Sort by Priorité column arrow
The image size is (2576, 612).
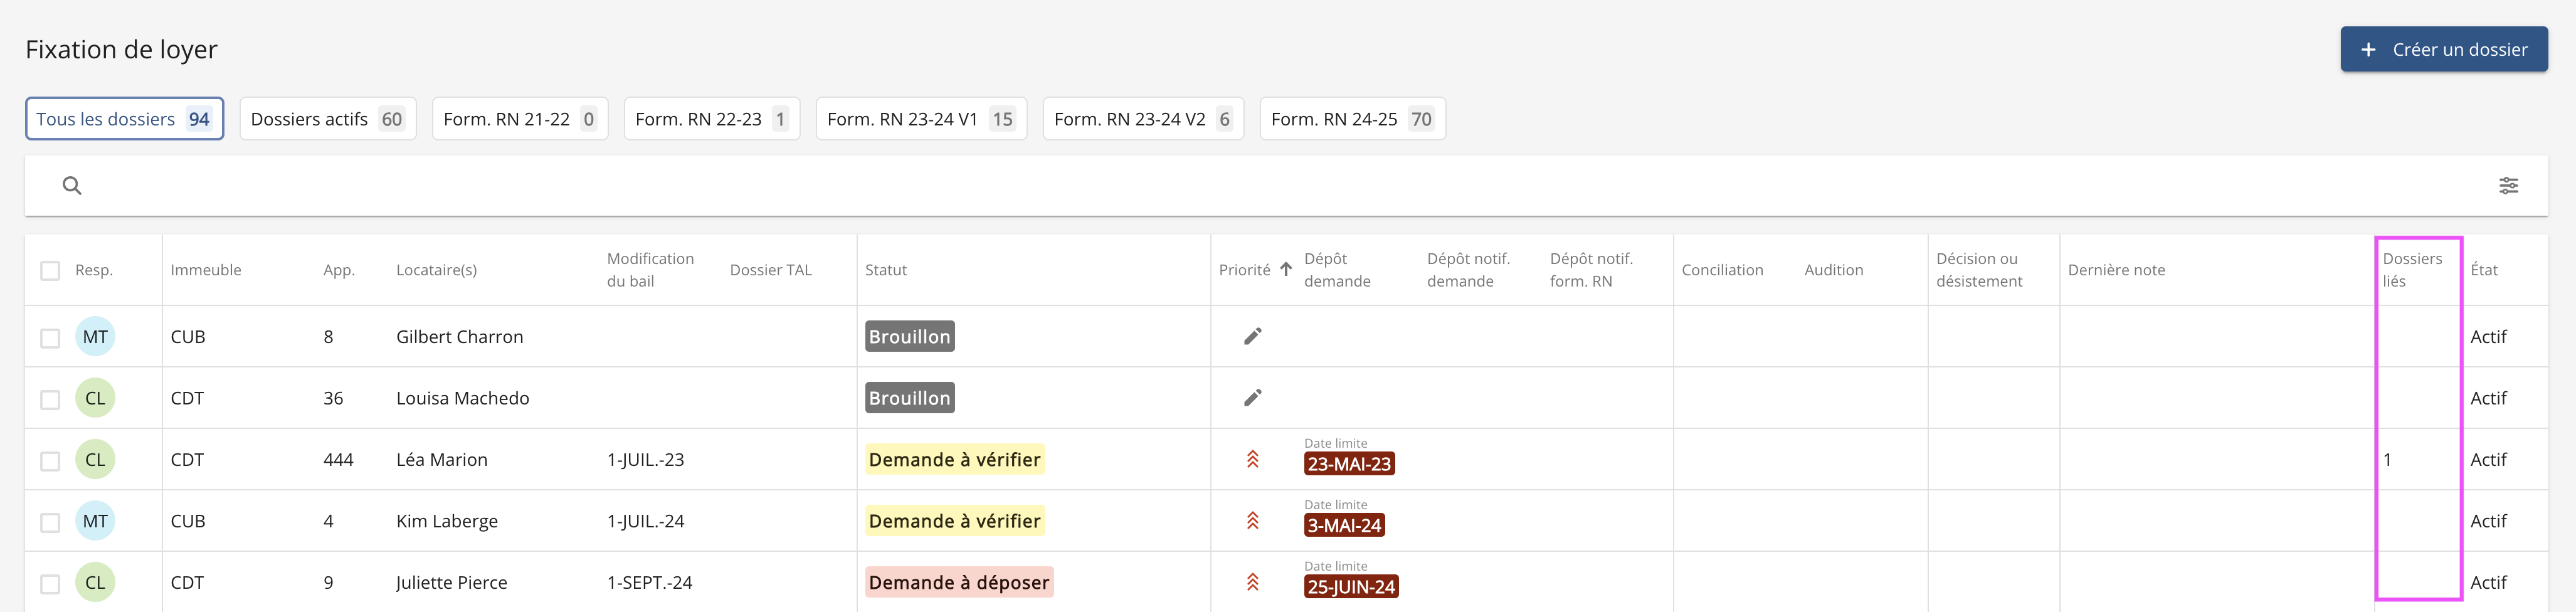pos(1286,269)
